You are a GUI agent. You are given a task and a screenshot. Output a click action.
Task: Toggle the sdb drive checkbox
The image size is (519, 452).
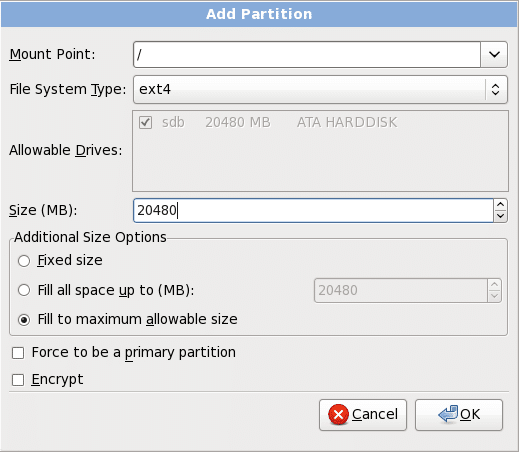(x=145, y=122)
